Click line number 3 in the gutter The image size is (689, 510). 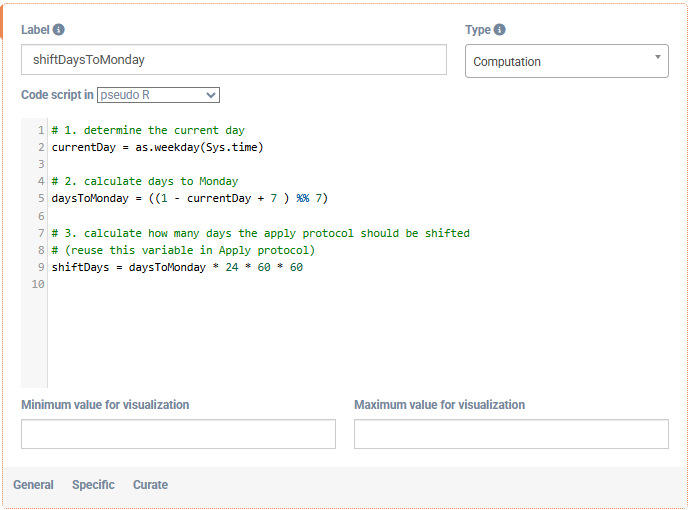click(x=41, y=164)
